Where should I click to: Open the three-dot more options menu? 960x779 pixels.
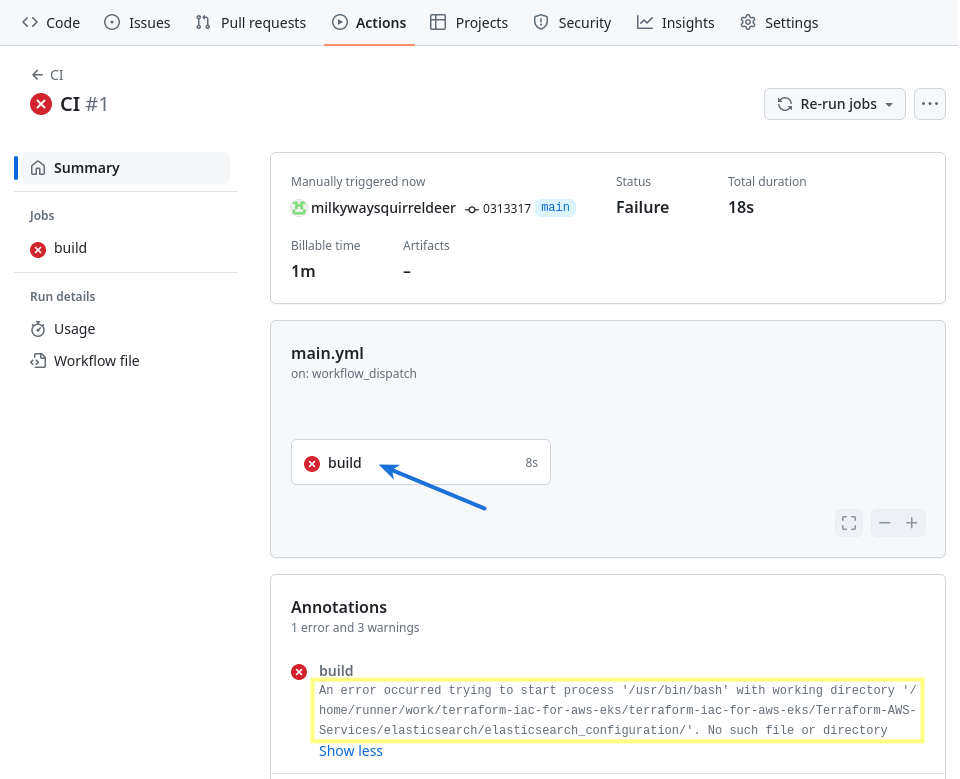point(930,104)
